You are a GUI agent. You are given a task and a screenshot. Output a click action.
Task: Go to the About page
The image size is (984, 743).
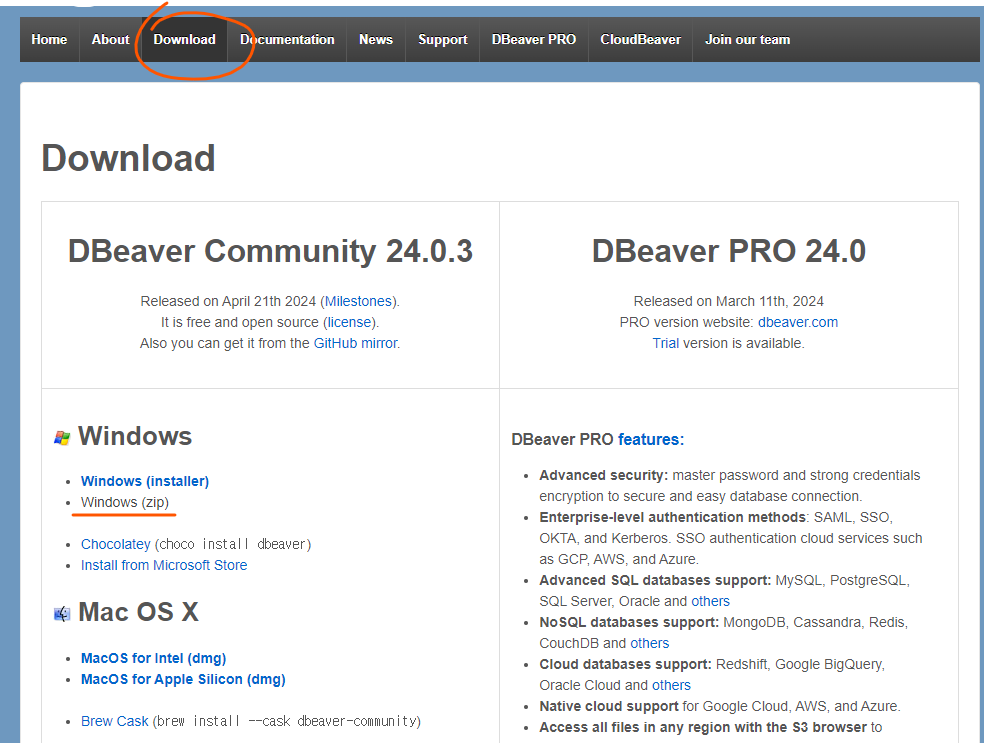coord(110,40)
